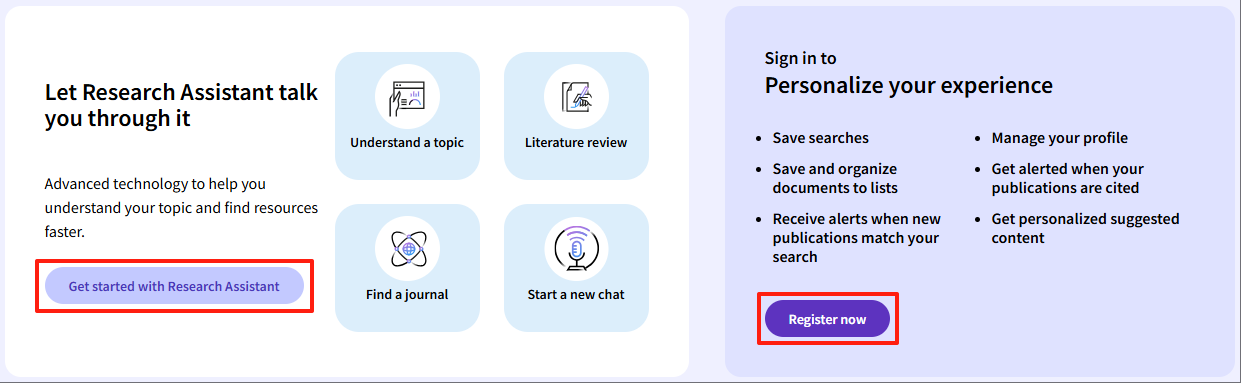
Task: Select the Literature review document icon
Action: pyautogui.click(x=576, y=96)
